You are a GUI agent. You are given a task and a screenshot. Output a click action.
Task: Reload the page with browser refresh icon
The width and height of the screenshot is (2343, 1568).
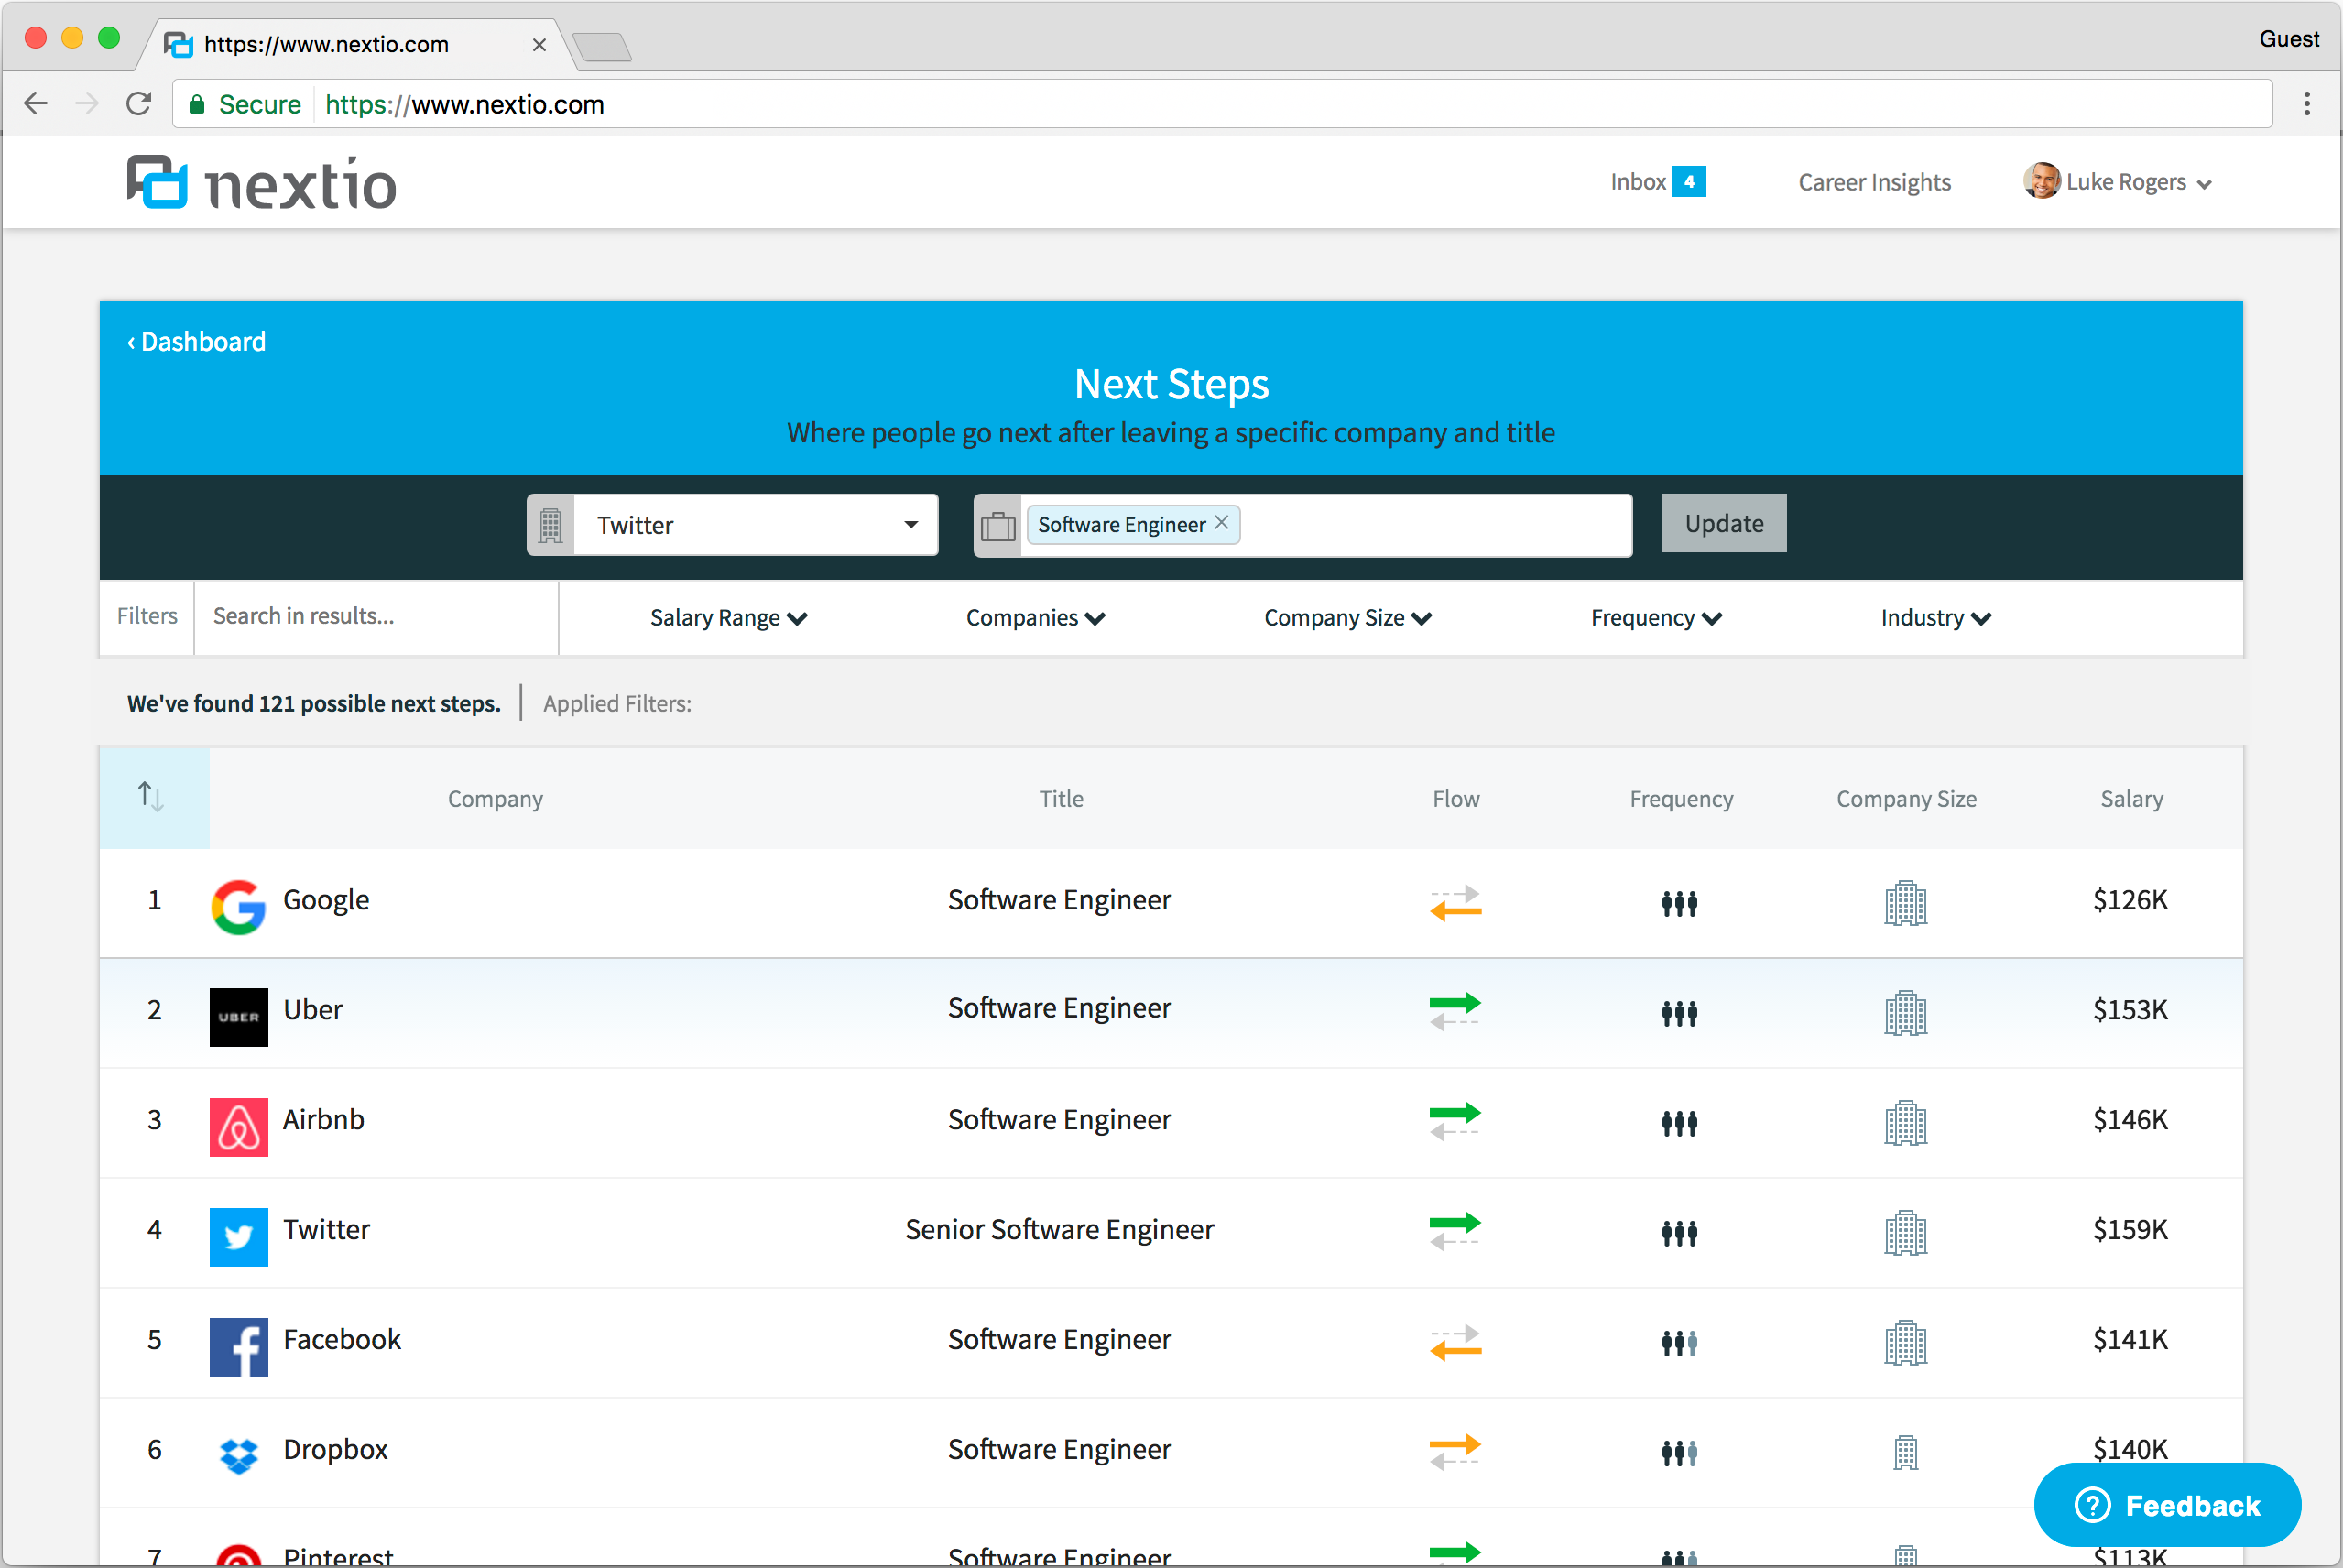(139, 104)
